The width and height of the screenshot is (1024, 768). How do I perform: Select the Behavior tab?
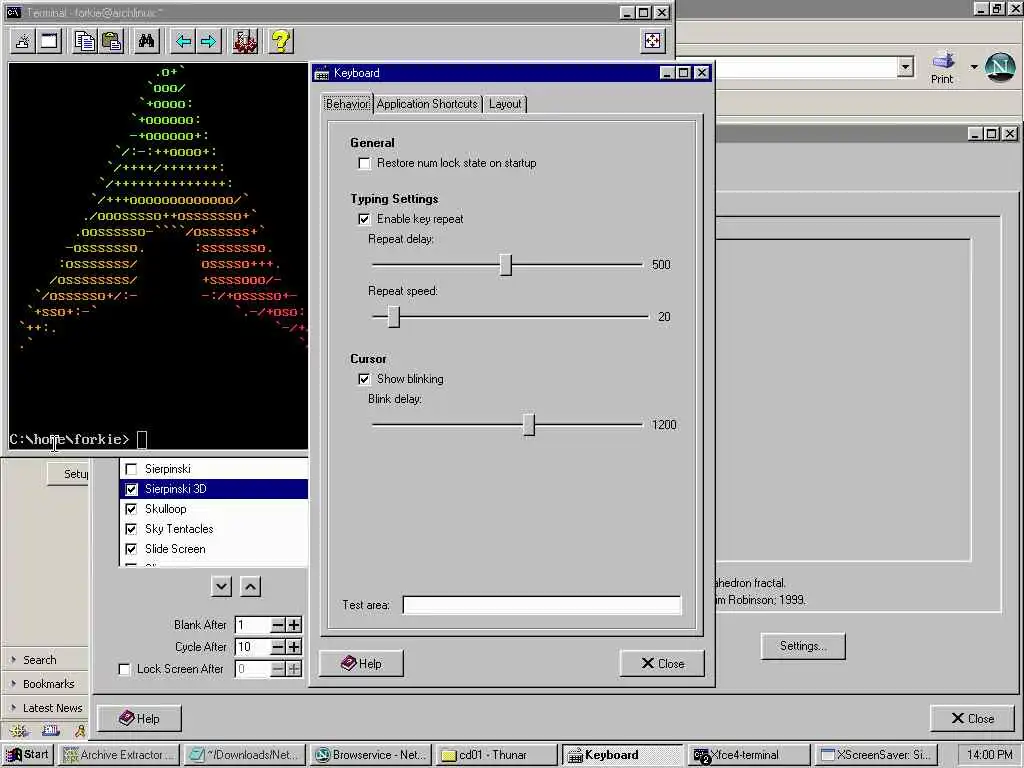347,104
